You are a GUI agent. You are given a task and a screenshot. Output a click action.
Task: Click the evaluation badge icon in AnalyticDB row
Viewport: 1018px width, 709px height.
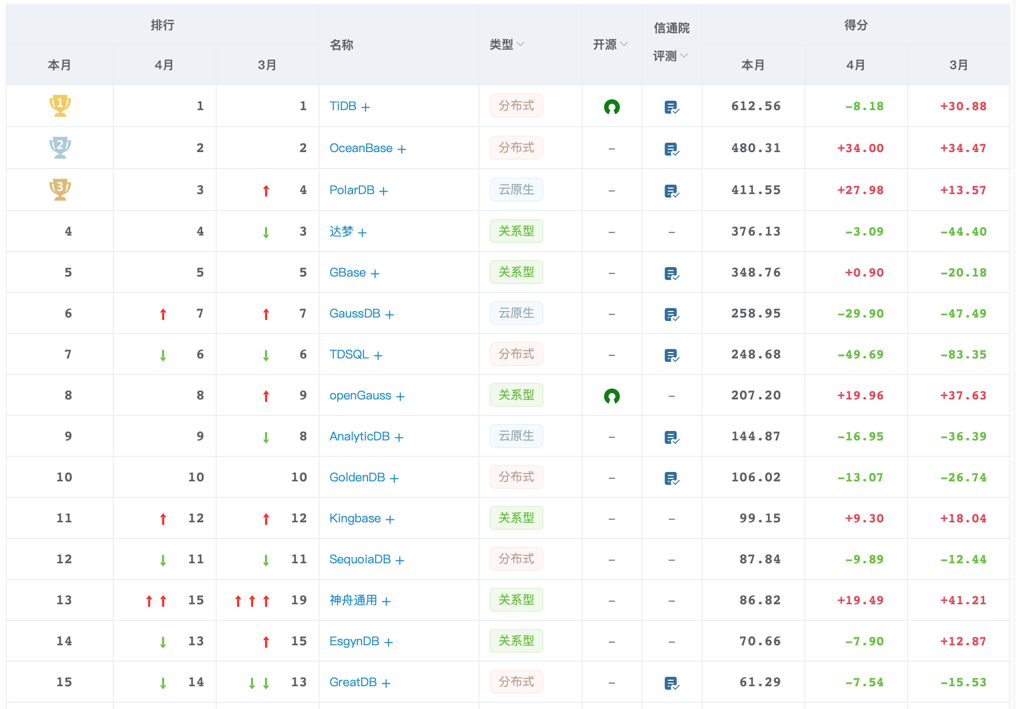(672, 437)
